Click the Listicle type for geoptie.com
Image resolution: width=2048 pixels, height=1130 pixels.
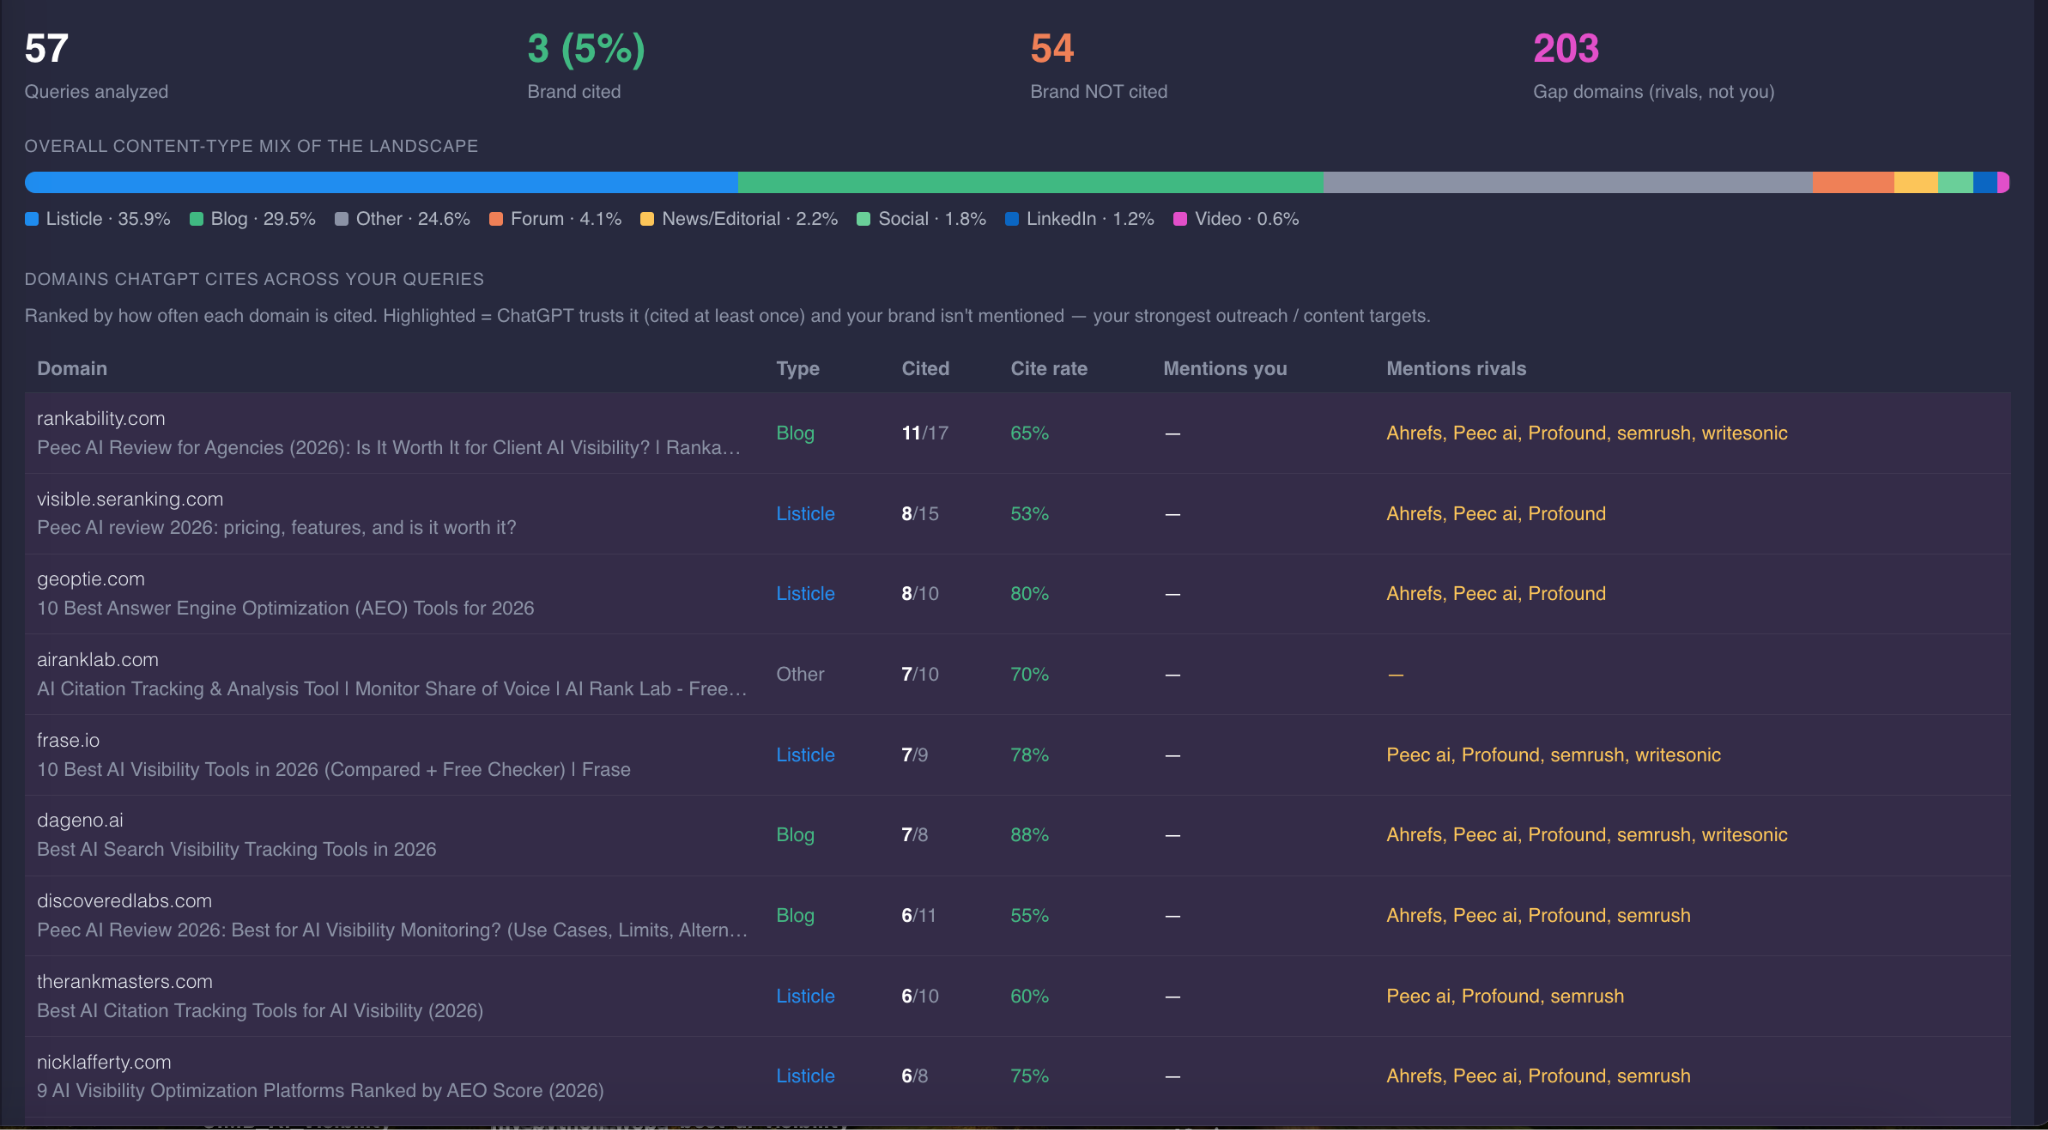805,593
